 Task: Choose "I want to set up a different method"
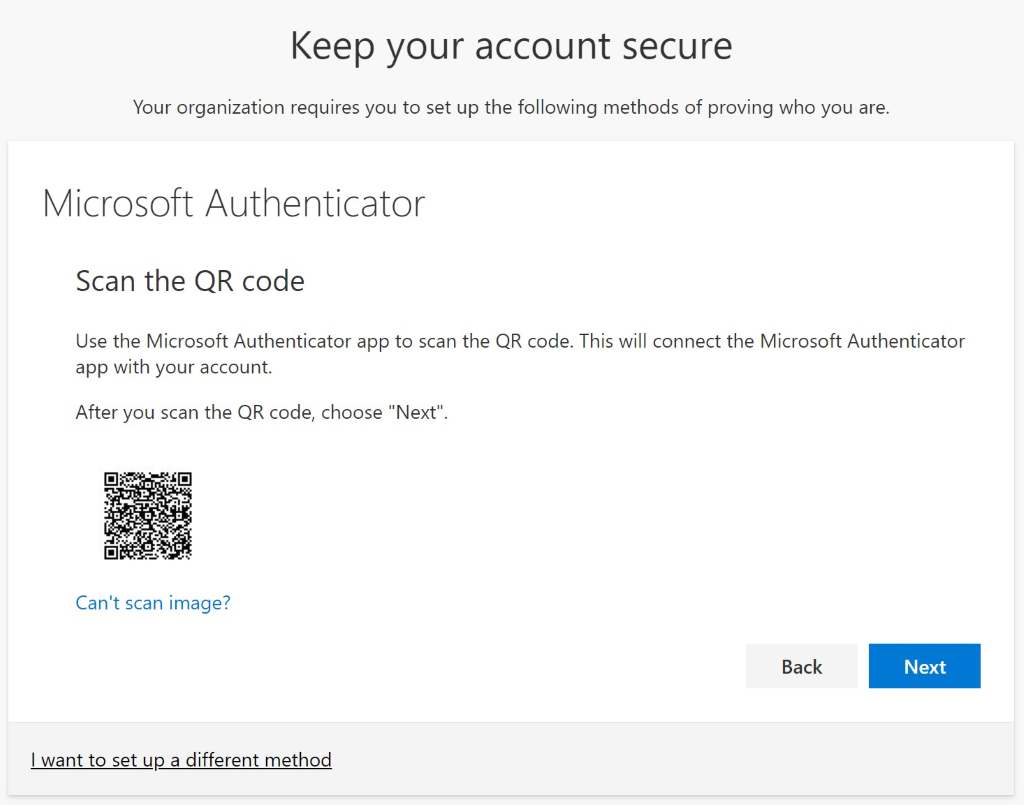tap(181, 760)
